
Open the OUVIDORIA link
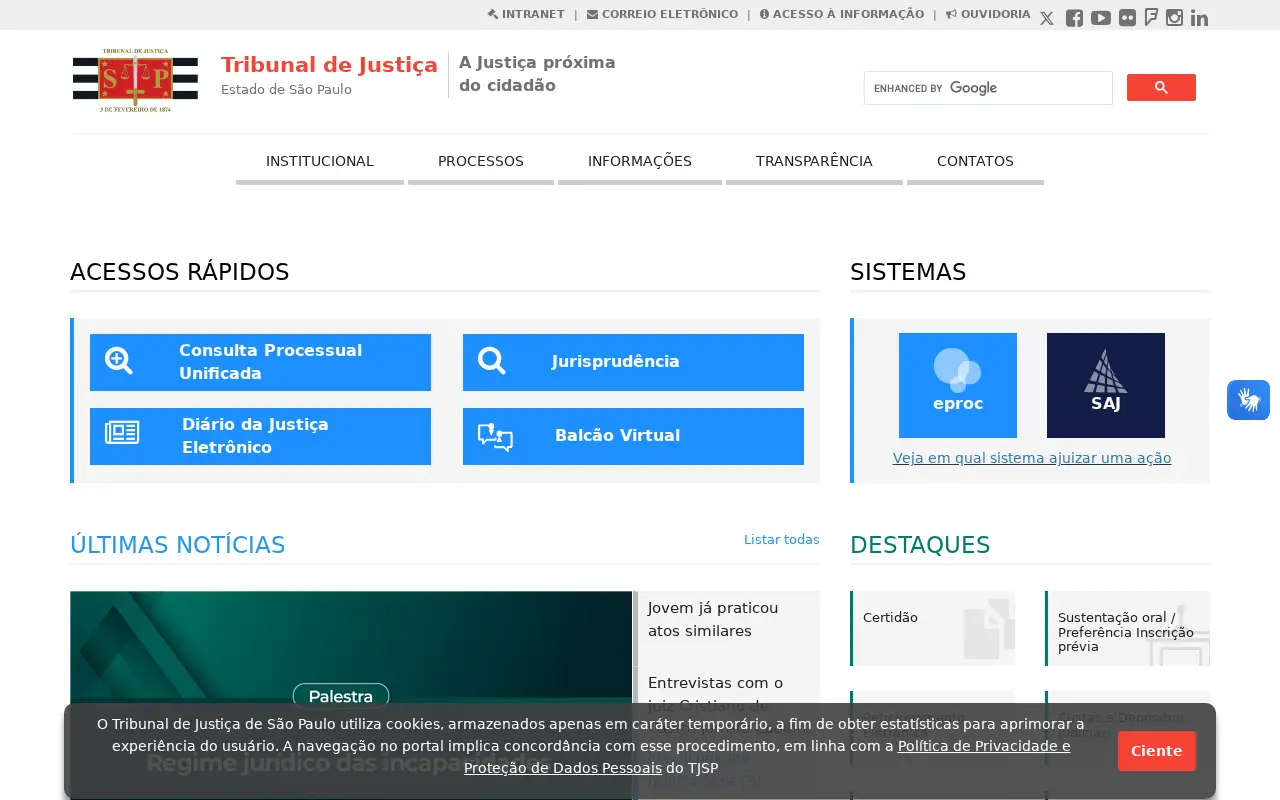point(988,14)
